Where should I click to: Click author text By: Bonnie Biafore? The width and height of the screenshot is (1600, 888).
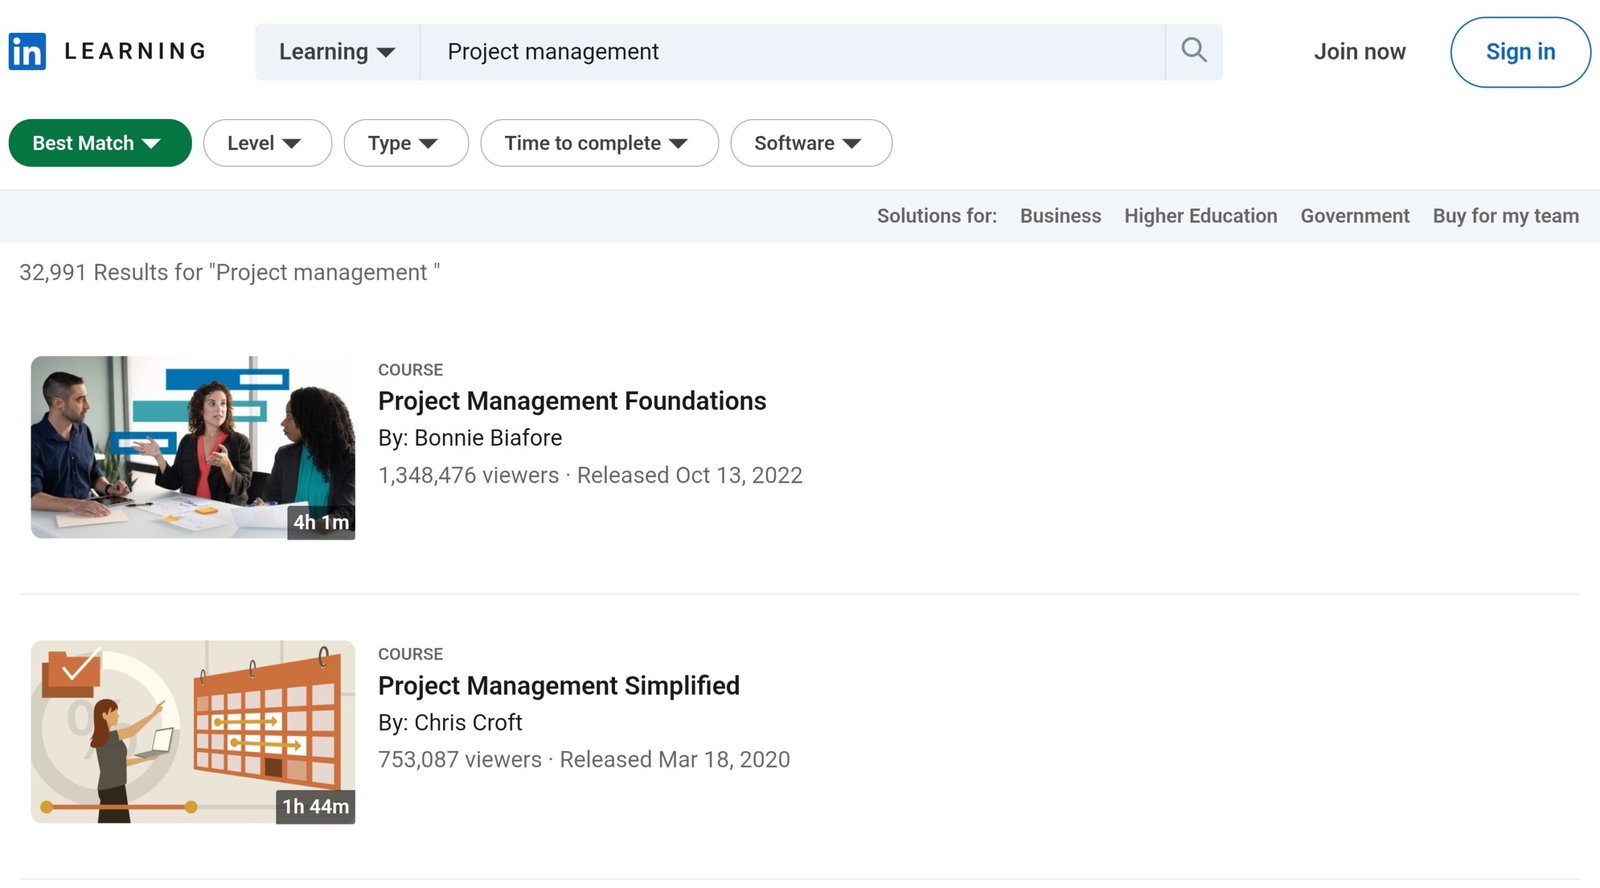tap(470, 438)
